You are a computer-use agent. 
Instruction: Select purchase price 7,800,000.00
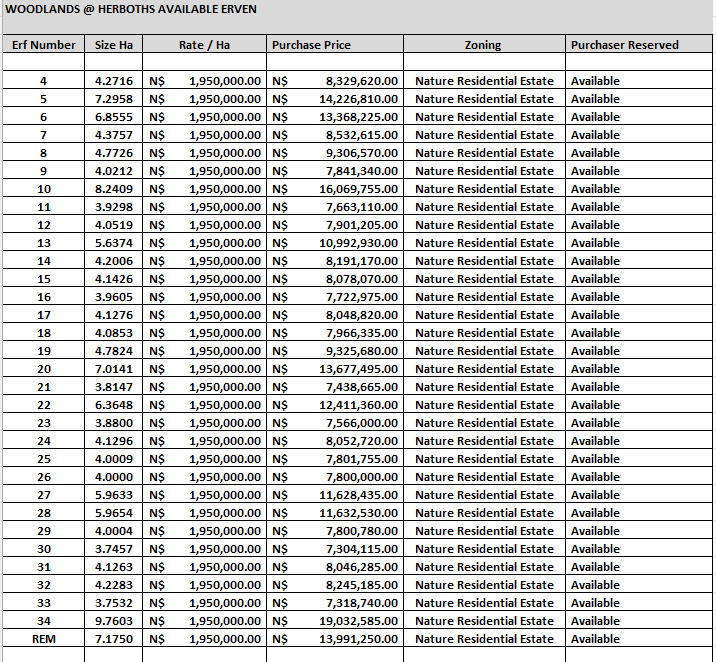(x=361, y=477)
